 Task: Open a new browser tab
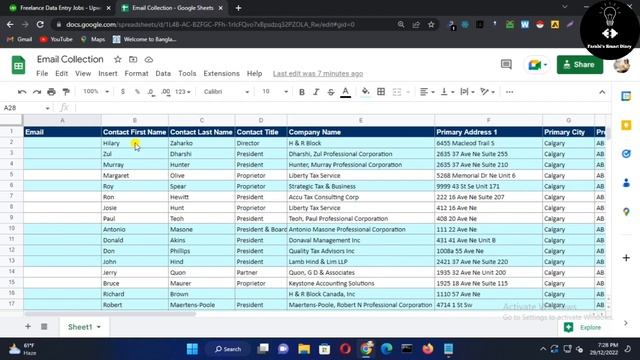pyautogui.click(x=238, y=8)
